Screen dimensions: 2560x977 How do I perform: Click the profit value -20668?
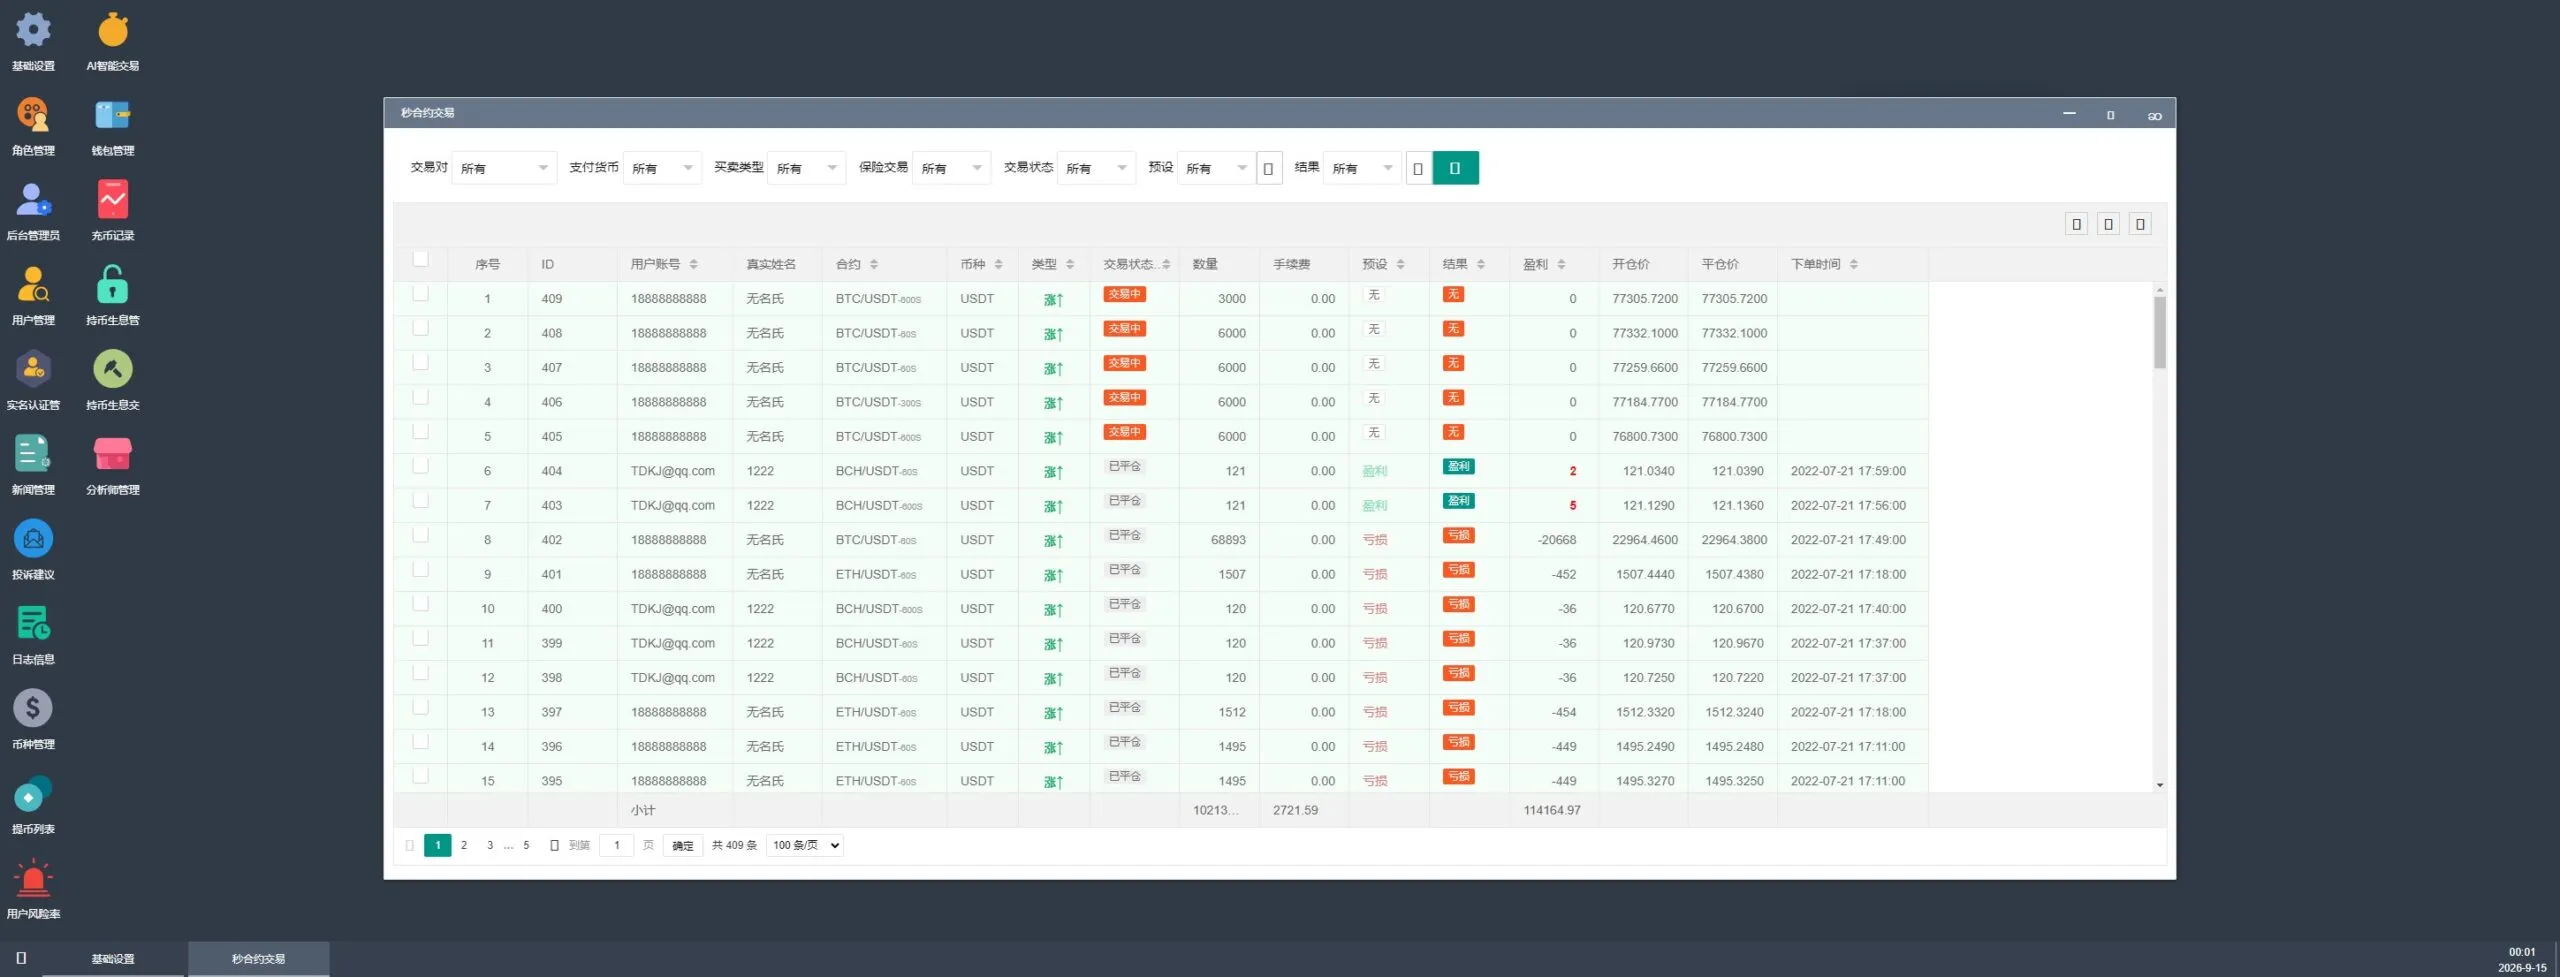1557,540
